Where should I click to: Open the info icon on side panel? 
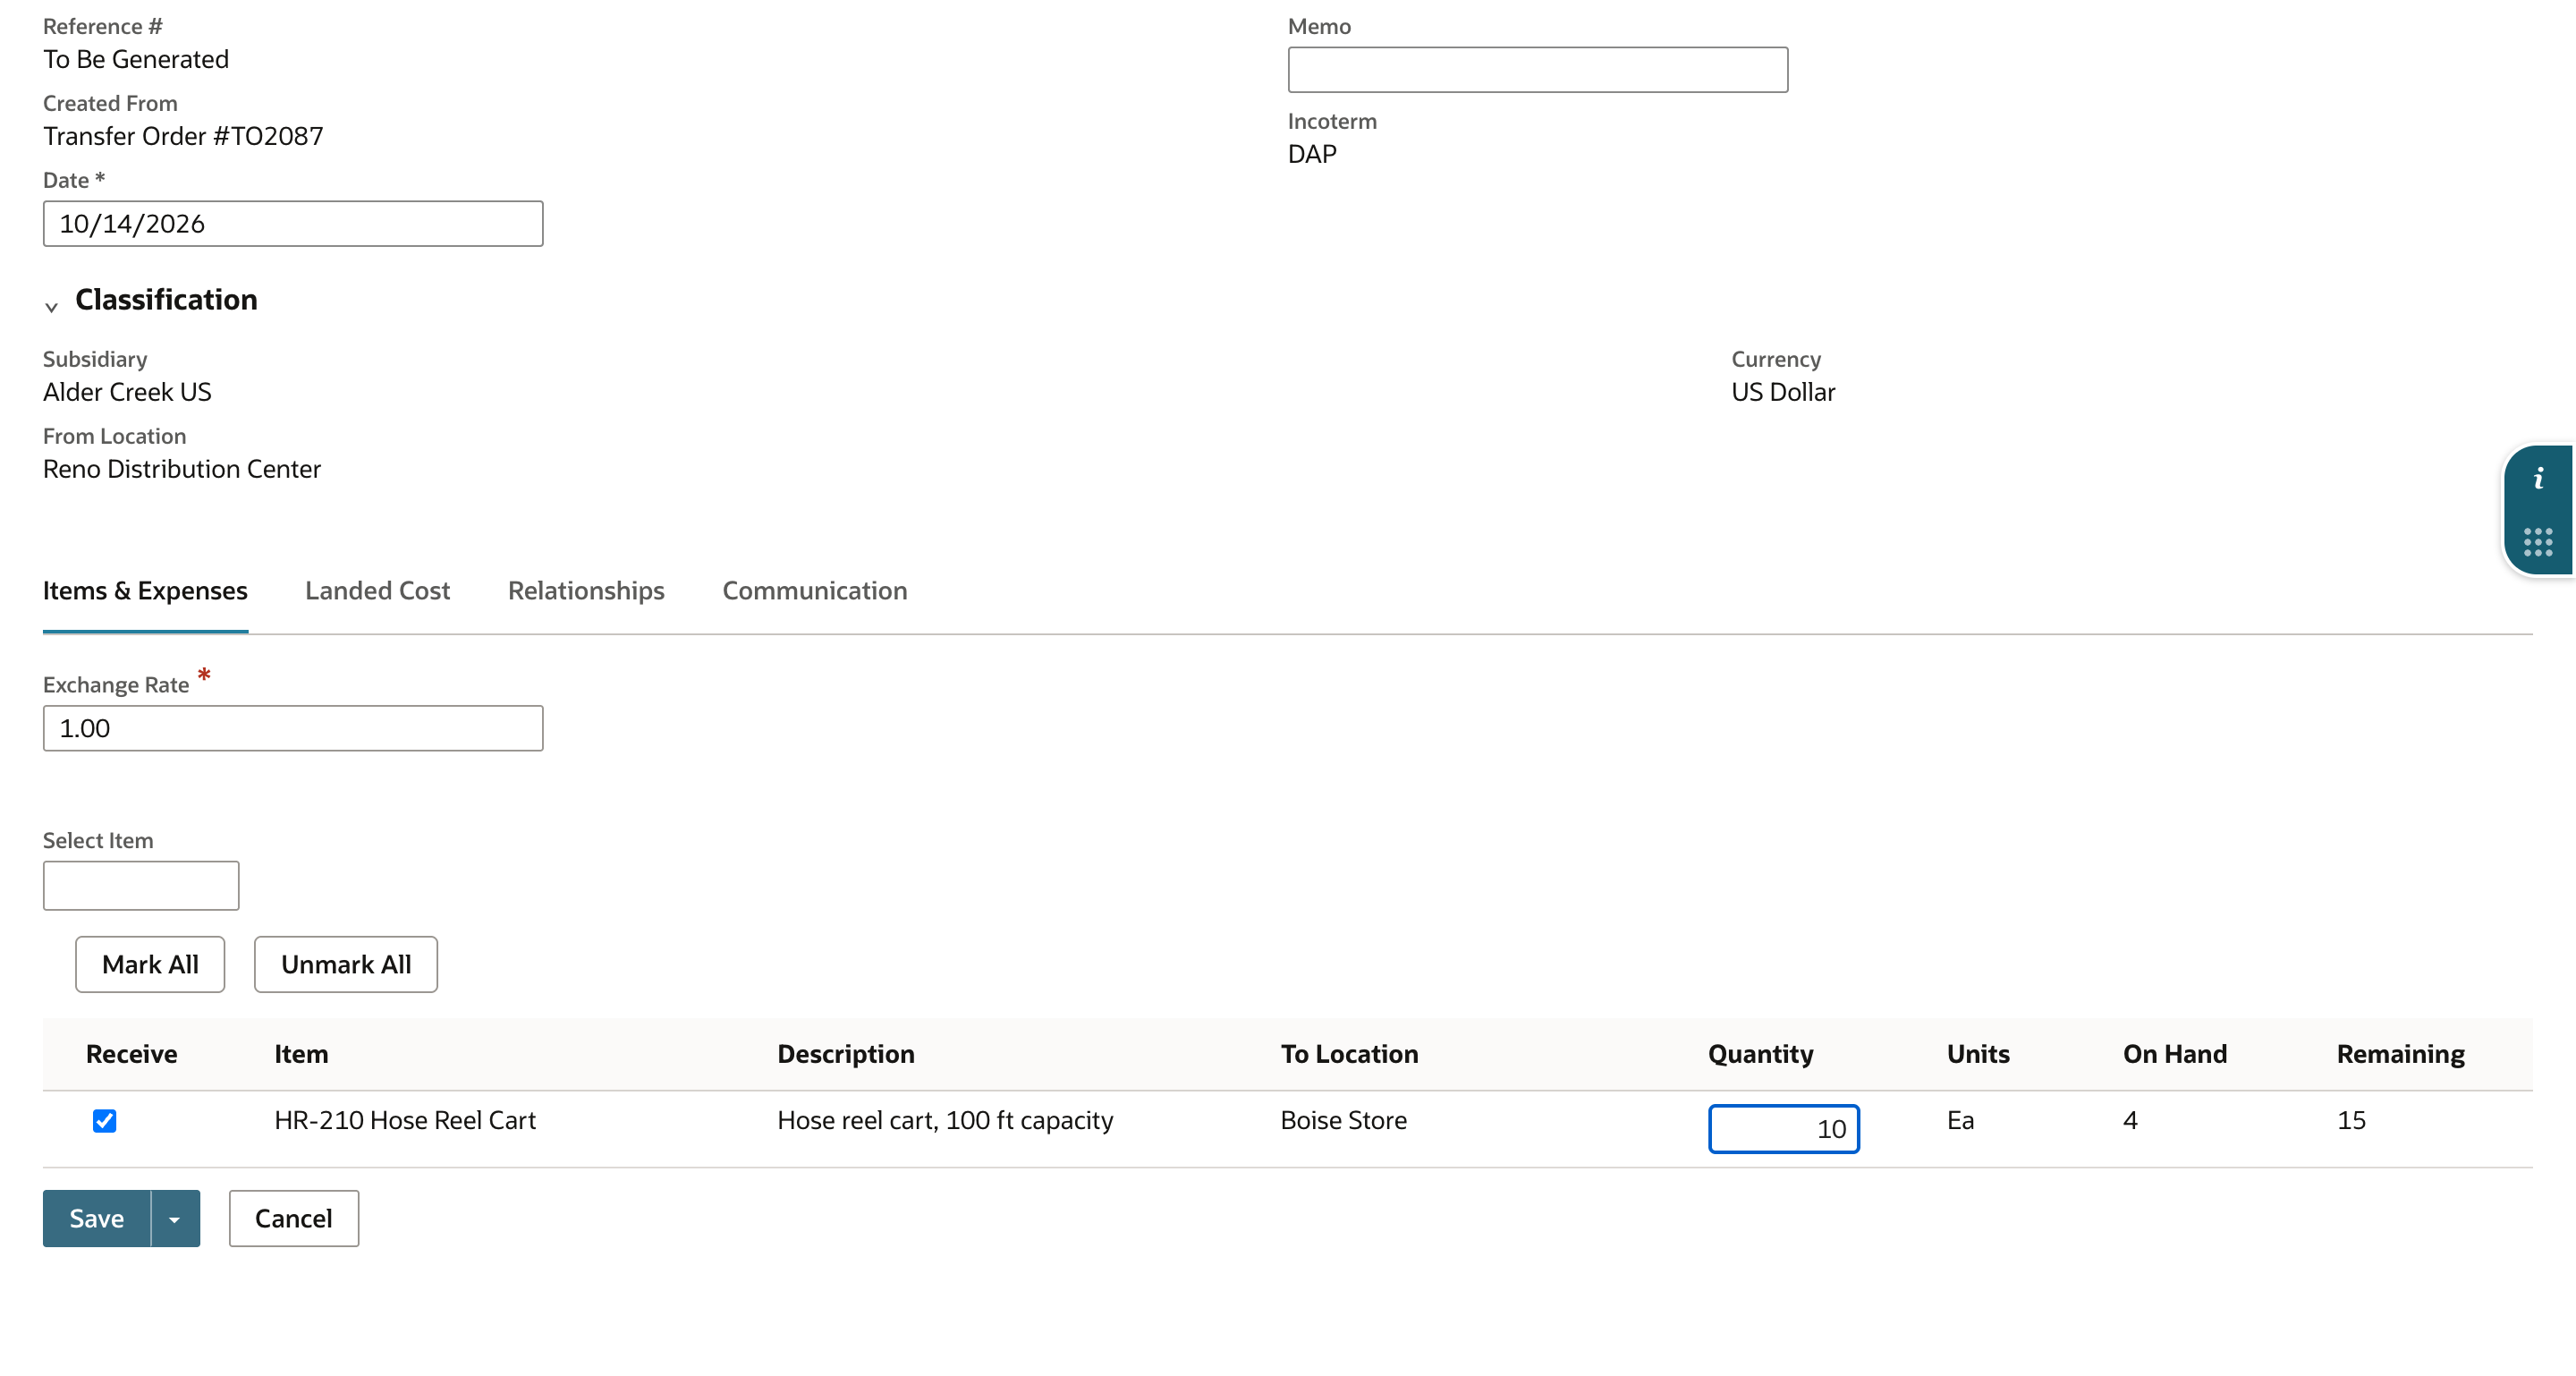2538,479
